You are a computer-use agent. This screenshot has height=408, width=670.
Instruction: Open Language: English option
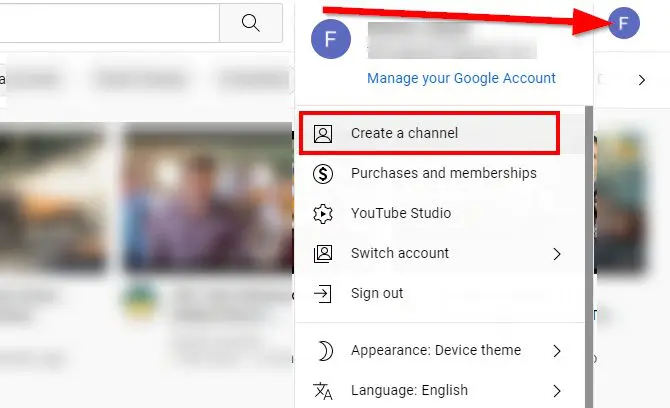coord(439,390)
